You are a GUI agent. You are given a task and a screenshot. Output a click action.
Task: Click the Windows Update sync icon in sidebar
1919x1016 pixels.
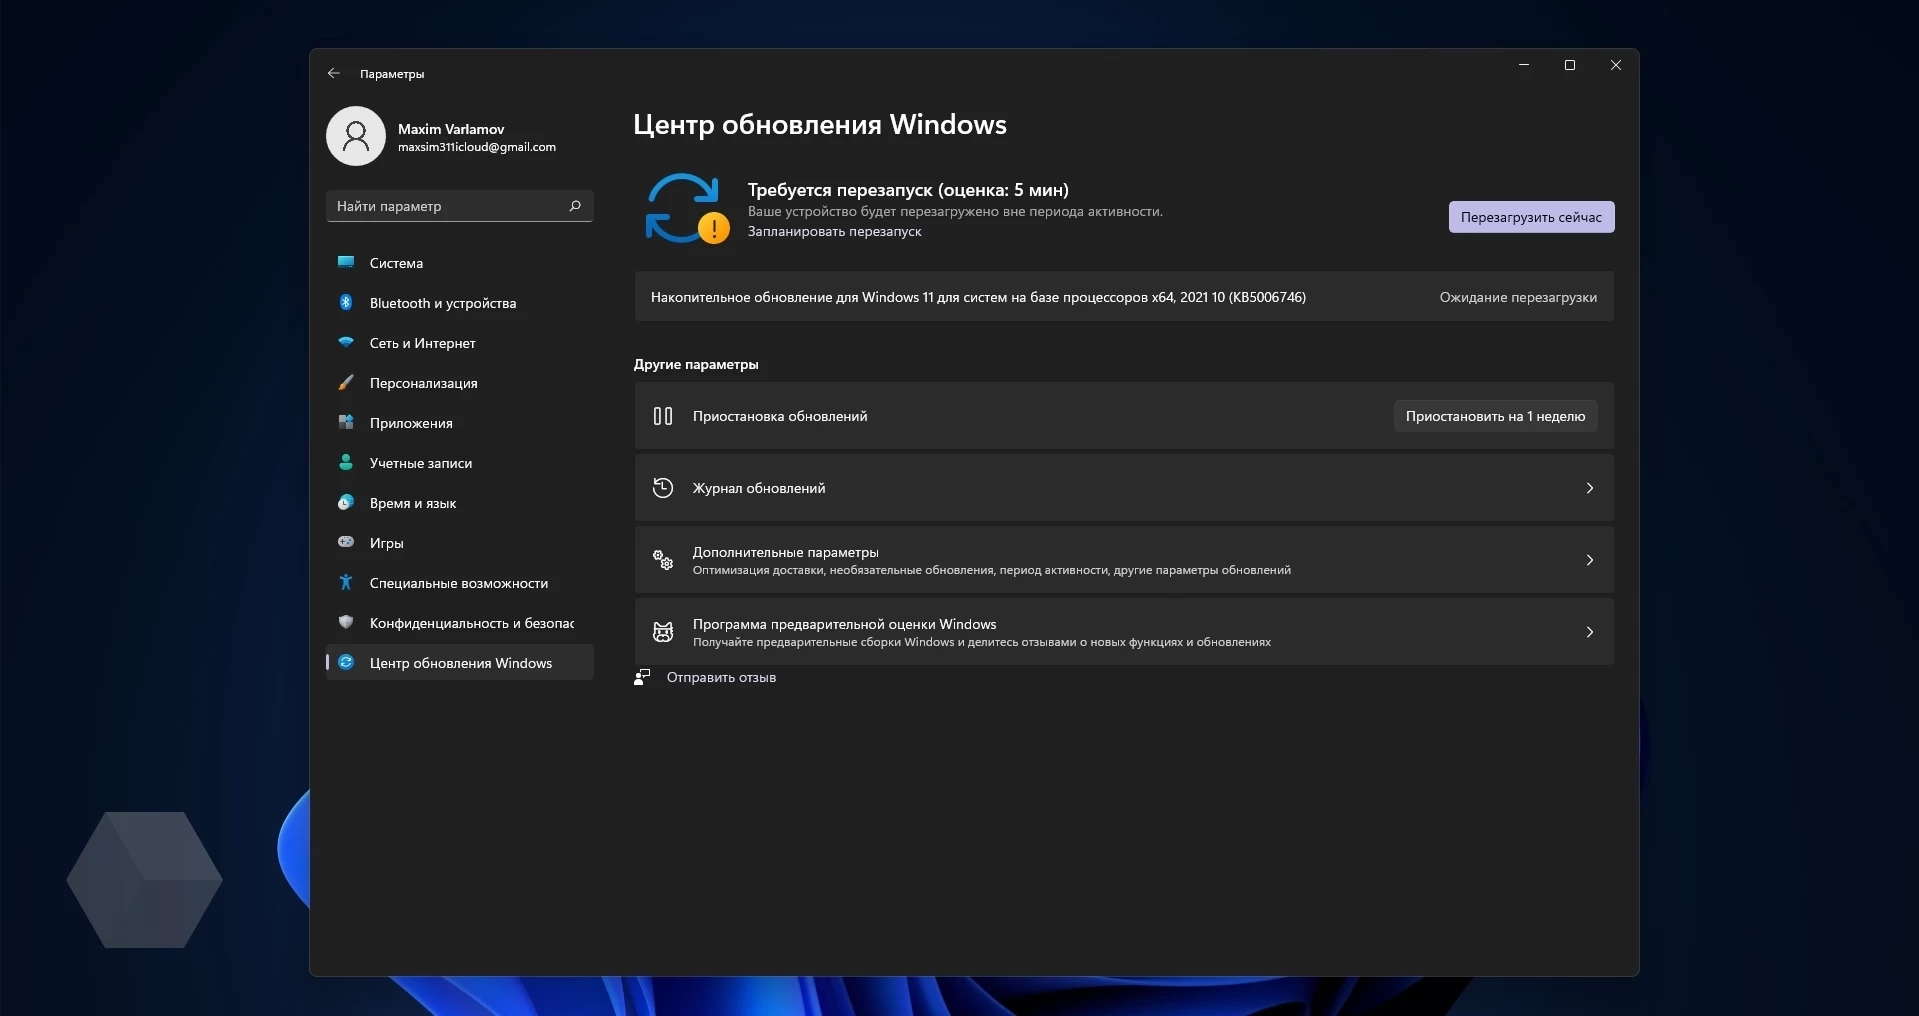click(x=346, y=662)
